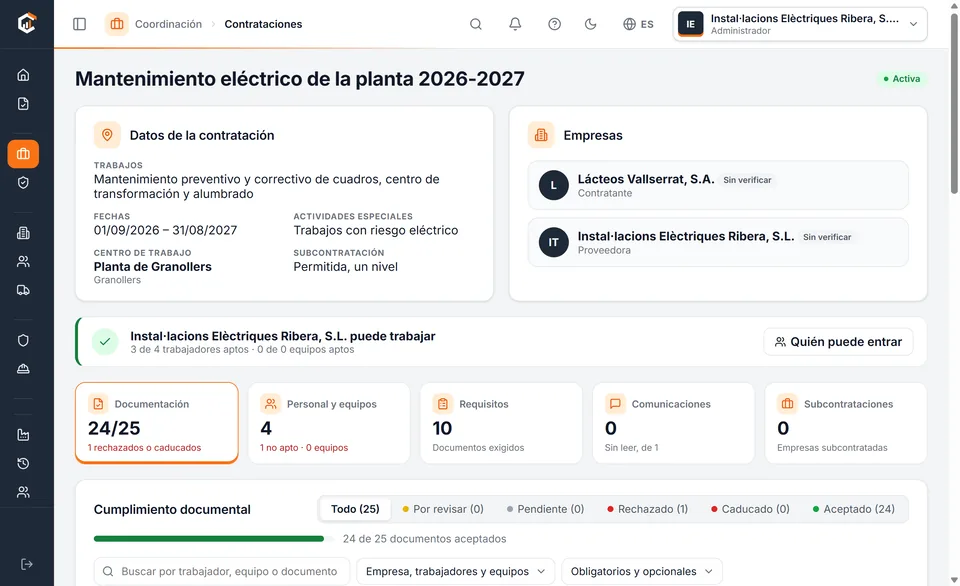Toggle dark mode moon icon
The image size is (960, 586).
point(591,24)
